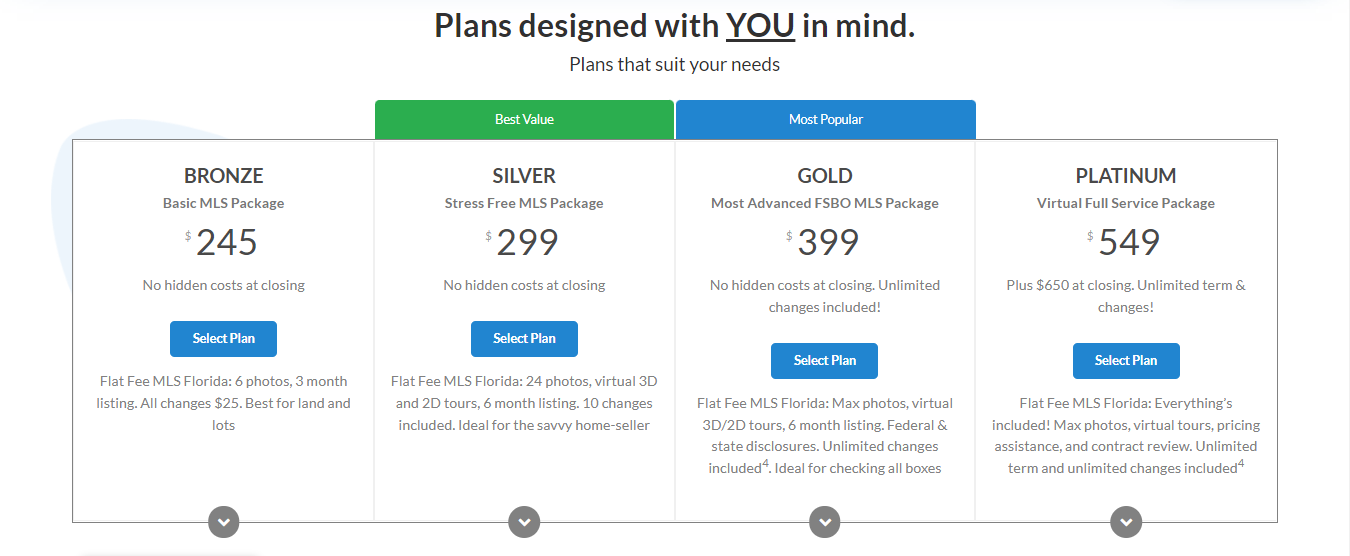
Task: Expand Platinum plan details chevron
Action: click(1126, 521)
